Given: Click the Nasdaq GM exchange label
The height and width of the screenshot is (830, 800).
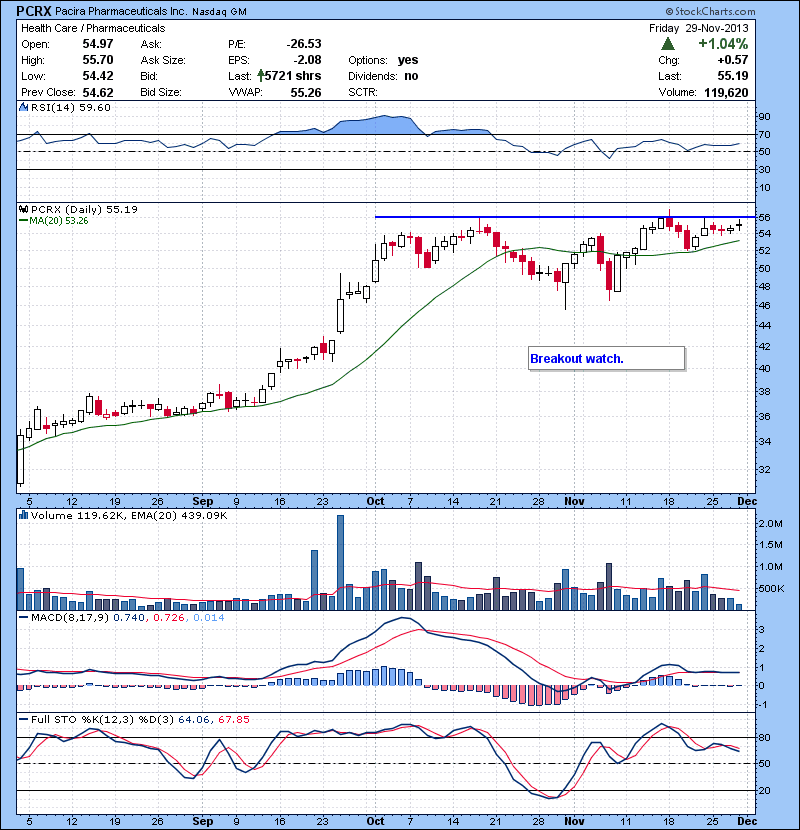Looking at the screenshot, I should (219, 12).
